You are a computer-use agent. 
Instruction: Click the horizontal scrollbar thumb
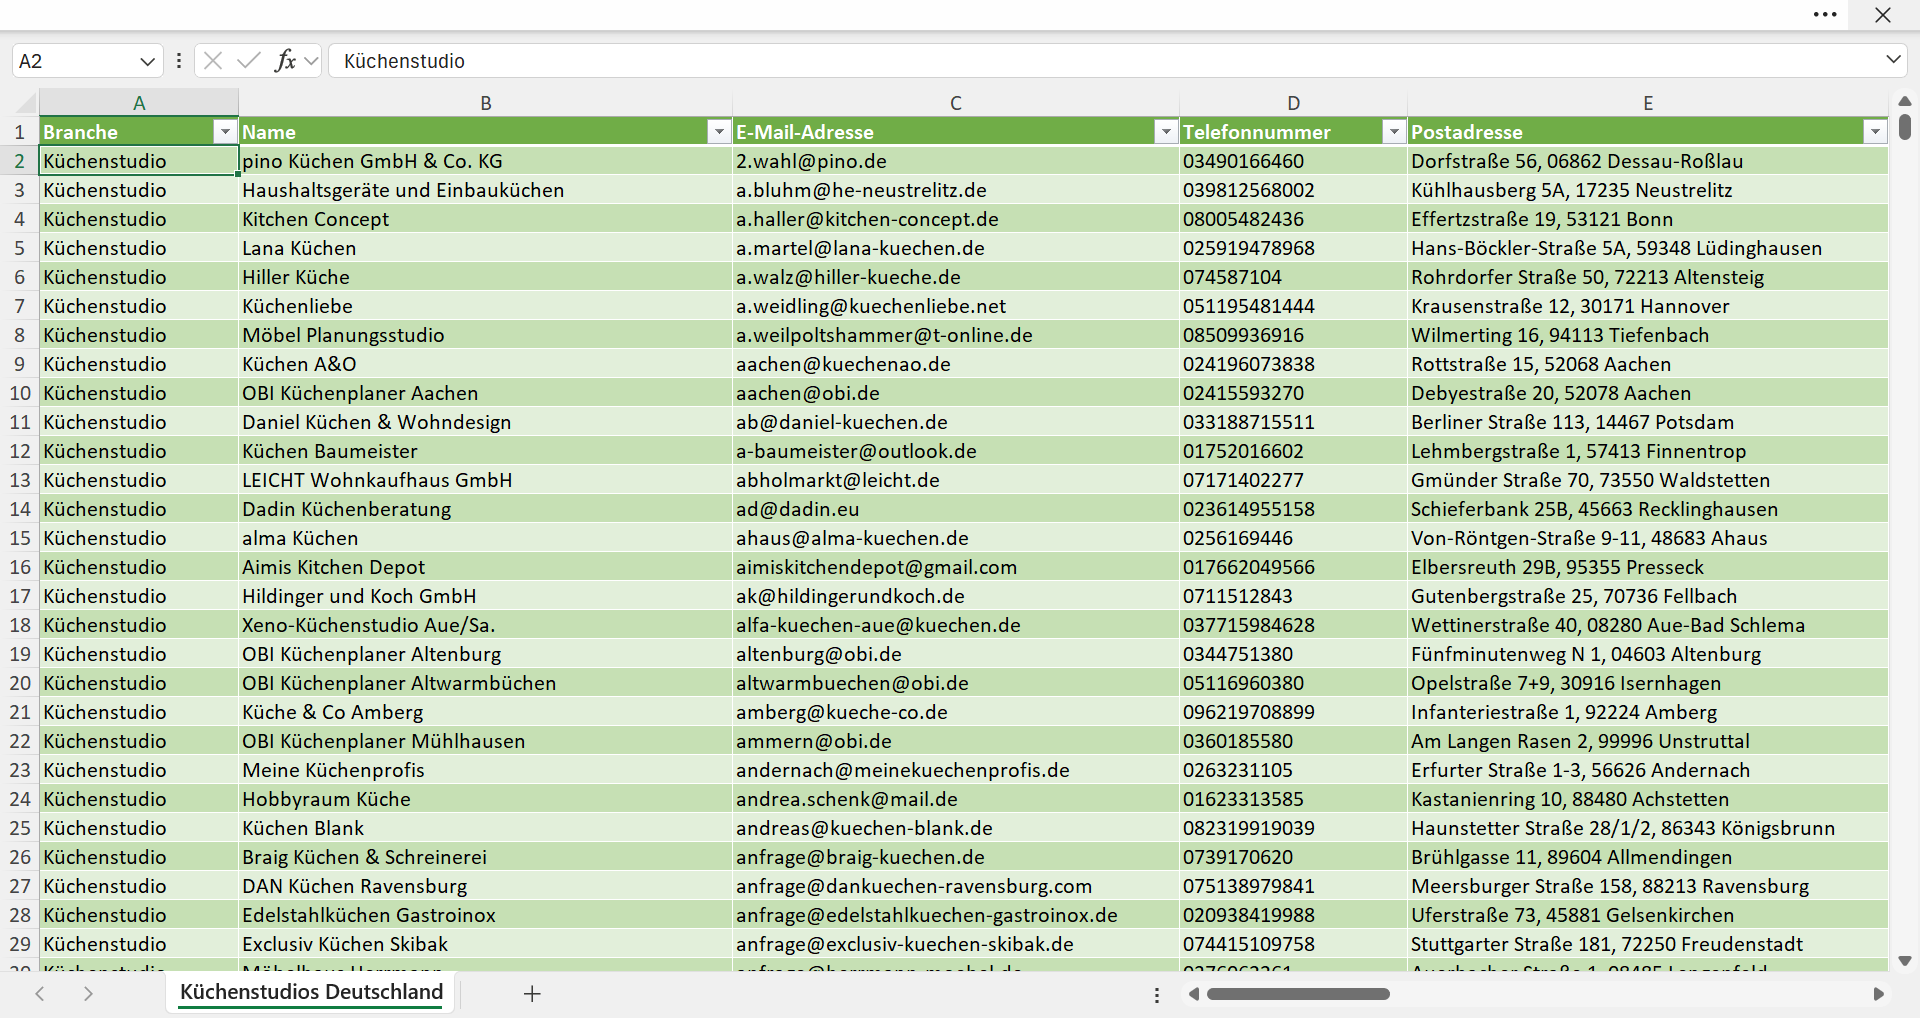(1298, 994)
